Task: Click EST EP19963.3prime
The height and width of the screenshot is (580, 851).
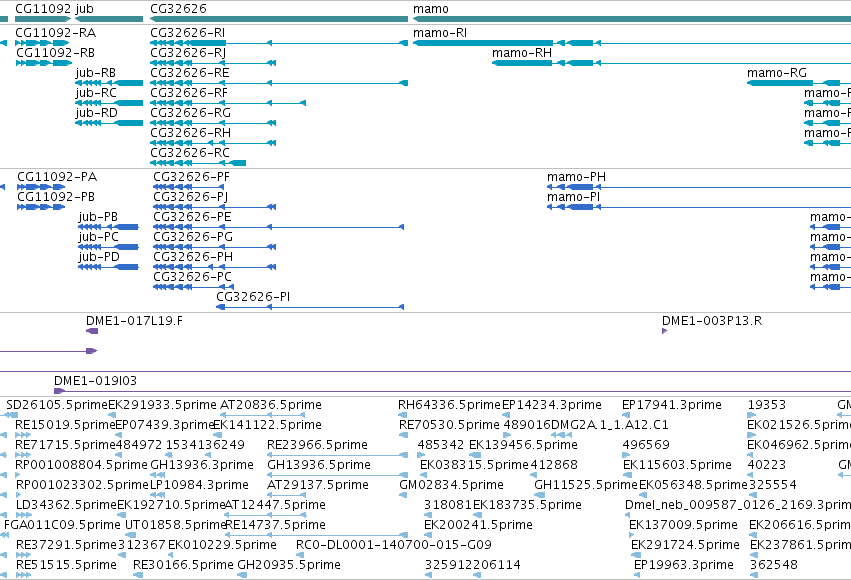Action: click(683, 565)
